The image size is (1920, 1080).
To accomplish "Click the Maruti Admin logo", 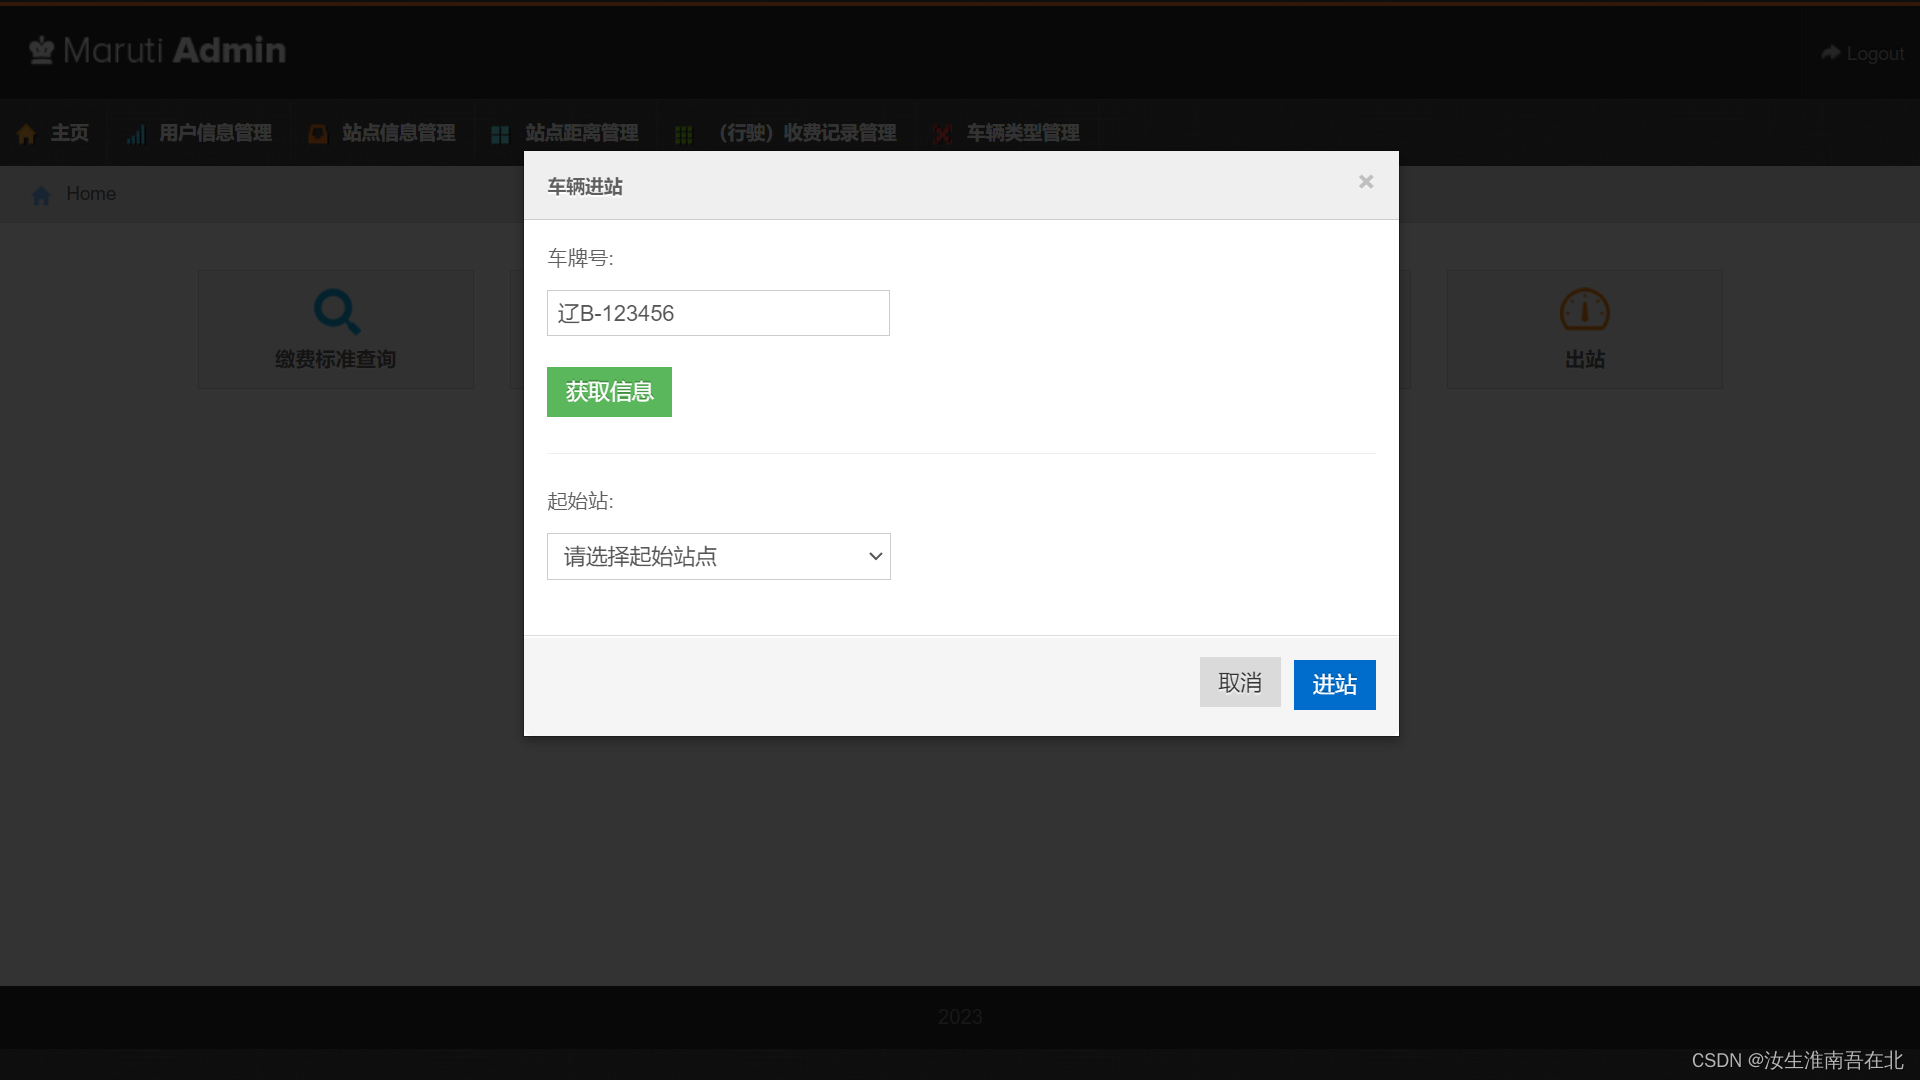I will tap(157, 50).
